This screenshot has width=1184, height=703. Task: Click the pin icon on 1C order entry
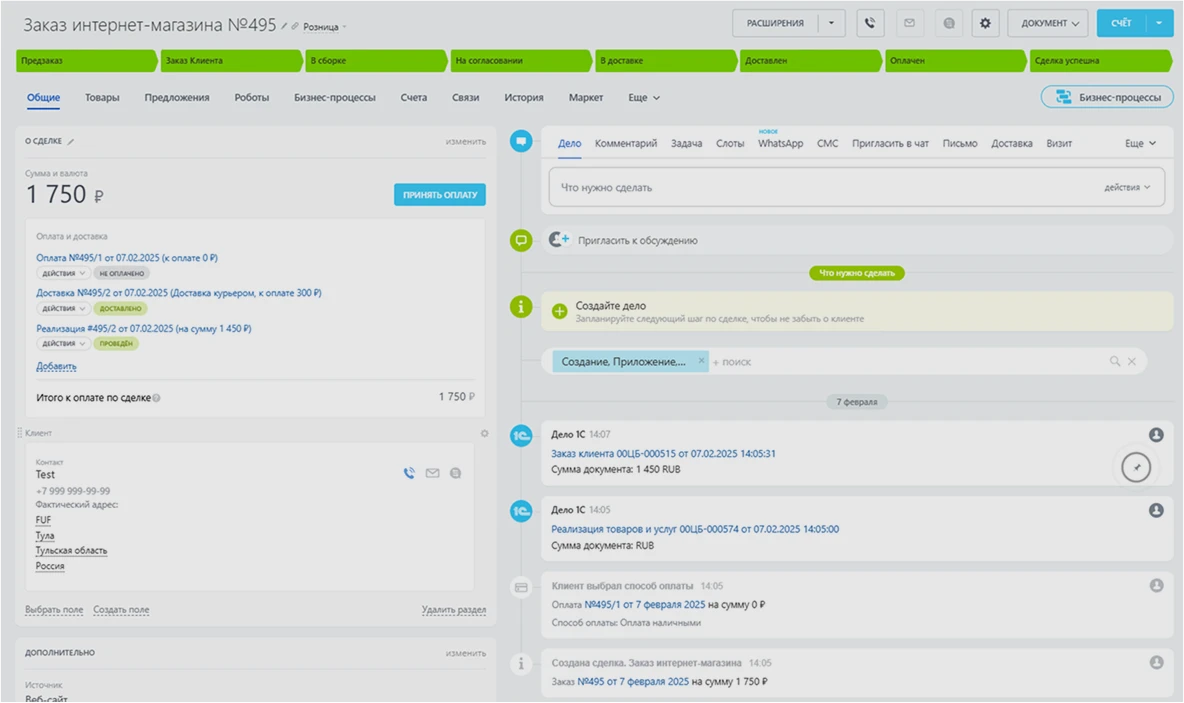(x=1136, y=467)
